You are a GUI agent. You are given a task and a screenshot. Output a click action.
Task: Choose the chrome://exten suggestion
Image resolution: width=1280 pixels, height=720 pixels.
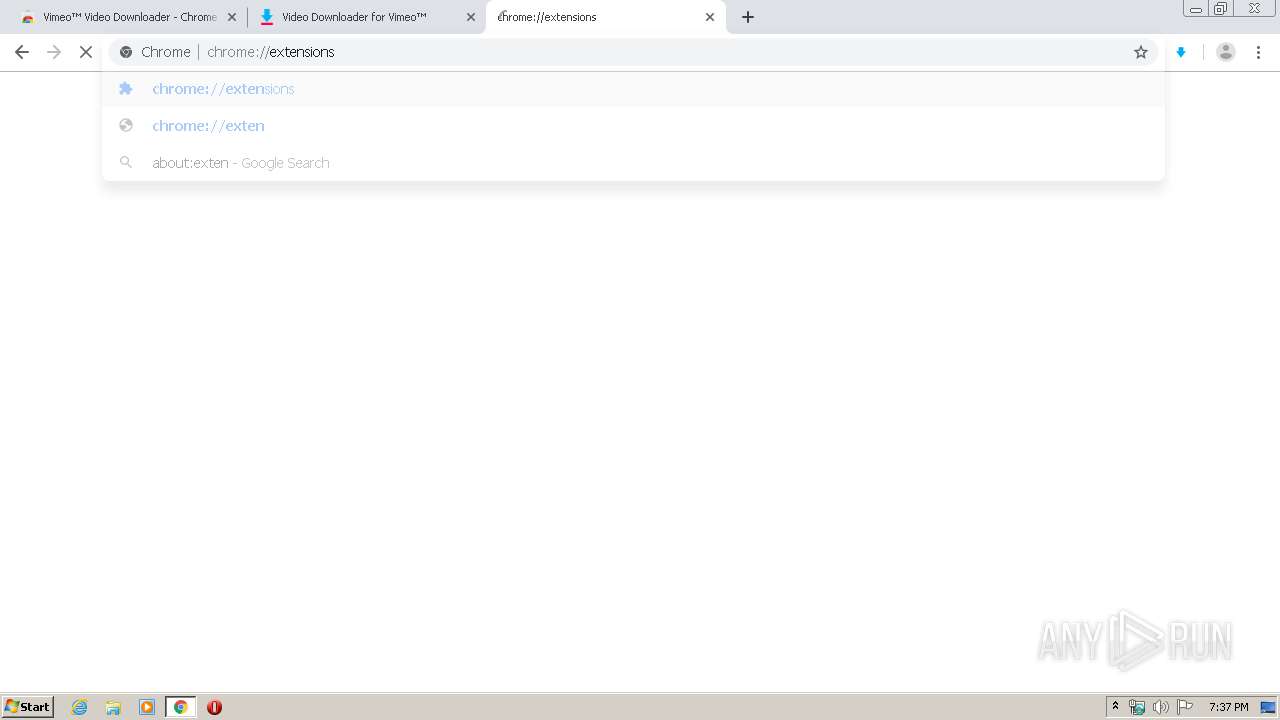click(633, 126)
